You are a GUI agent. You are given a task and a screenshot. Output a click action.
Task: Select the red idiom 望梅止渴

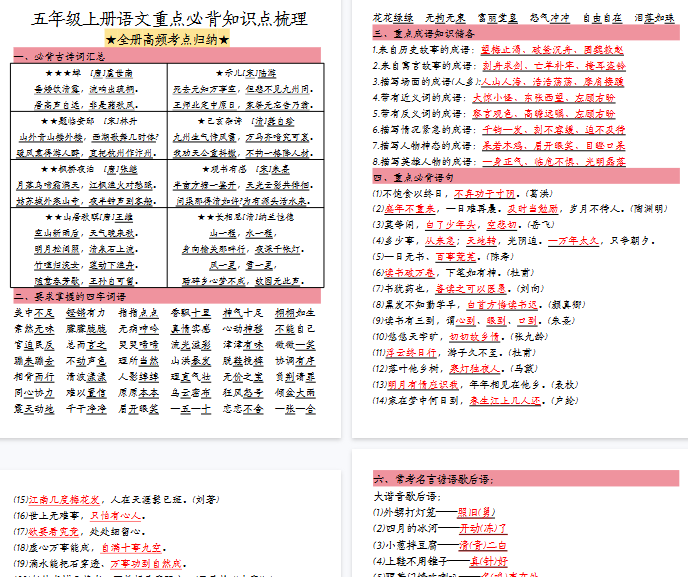501,48
